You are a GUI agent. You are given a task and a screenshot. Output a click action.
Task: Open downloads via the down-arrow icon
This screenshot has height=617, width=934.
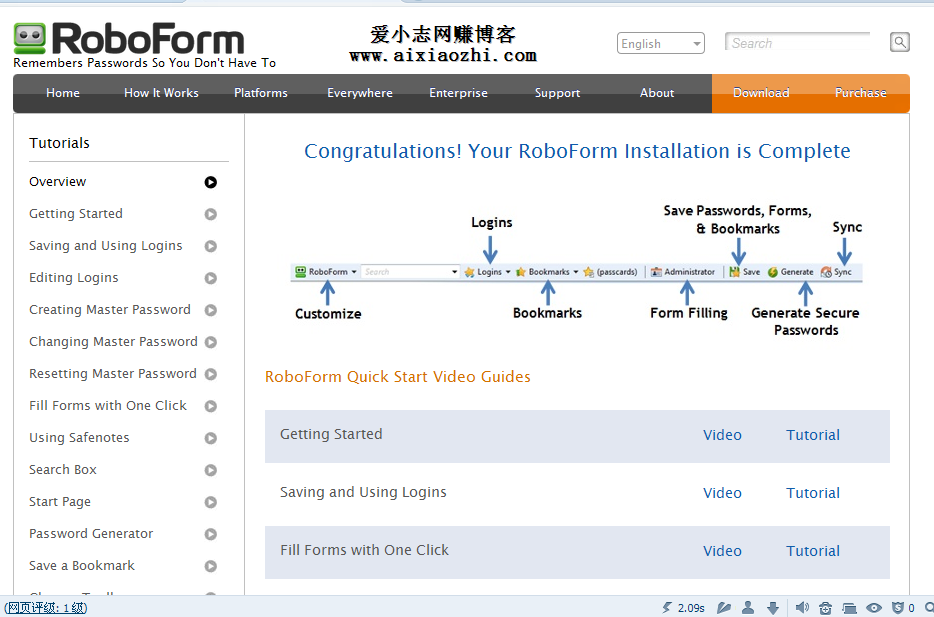[773, 607]
